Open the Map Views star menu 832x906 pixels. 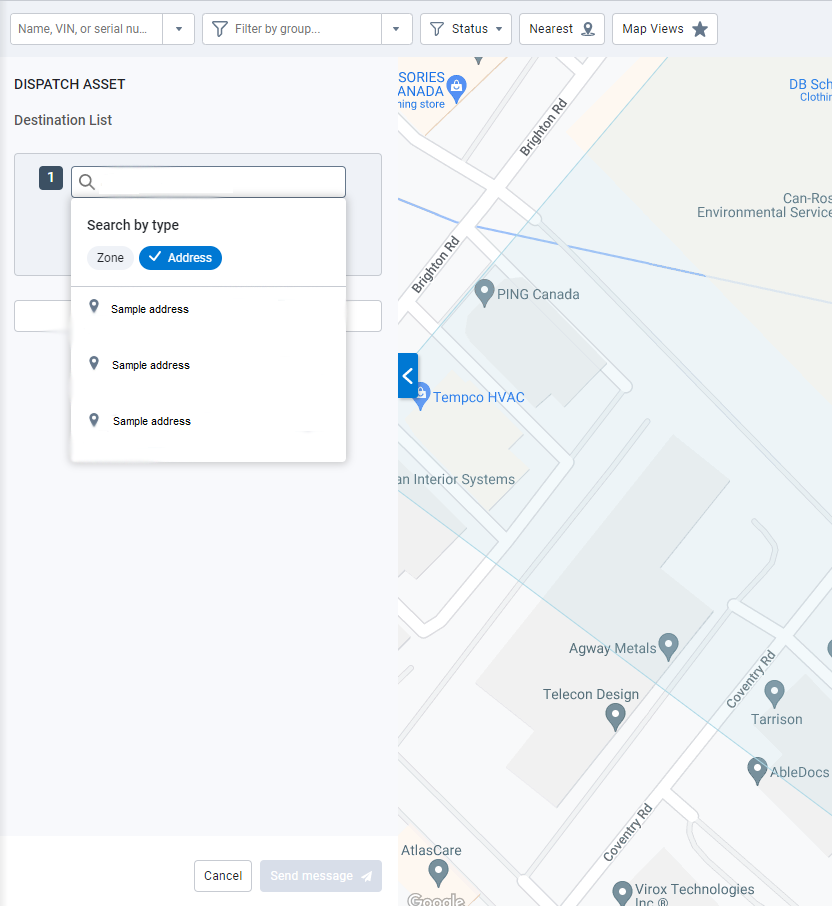[664, 29]
